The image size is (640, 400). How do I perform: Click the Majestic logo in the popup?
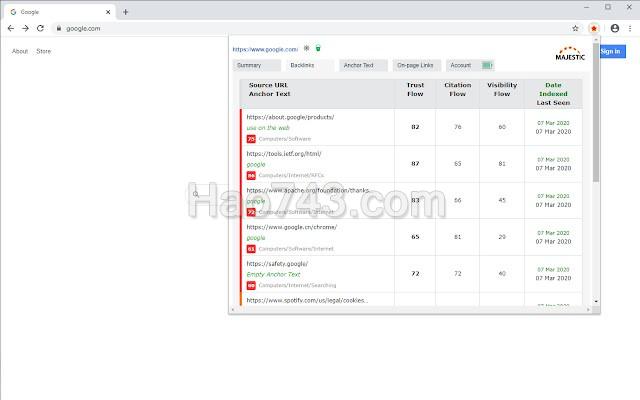click(570, 53)
